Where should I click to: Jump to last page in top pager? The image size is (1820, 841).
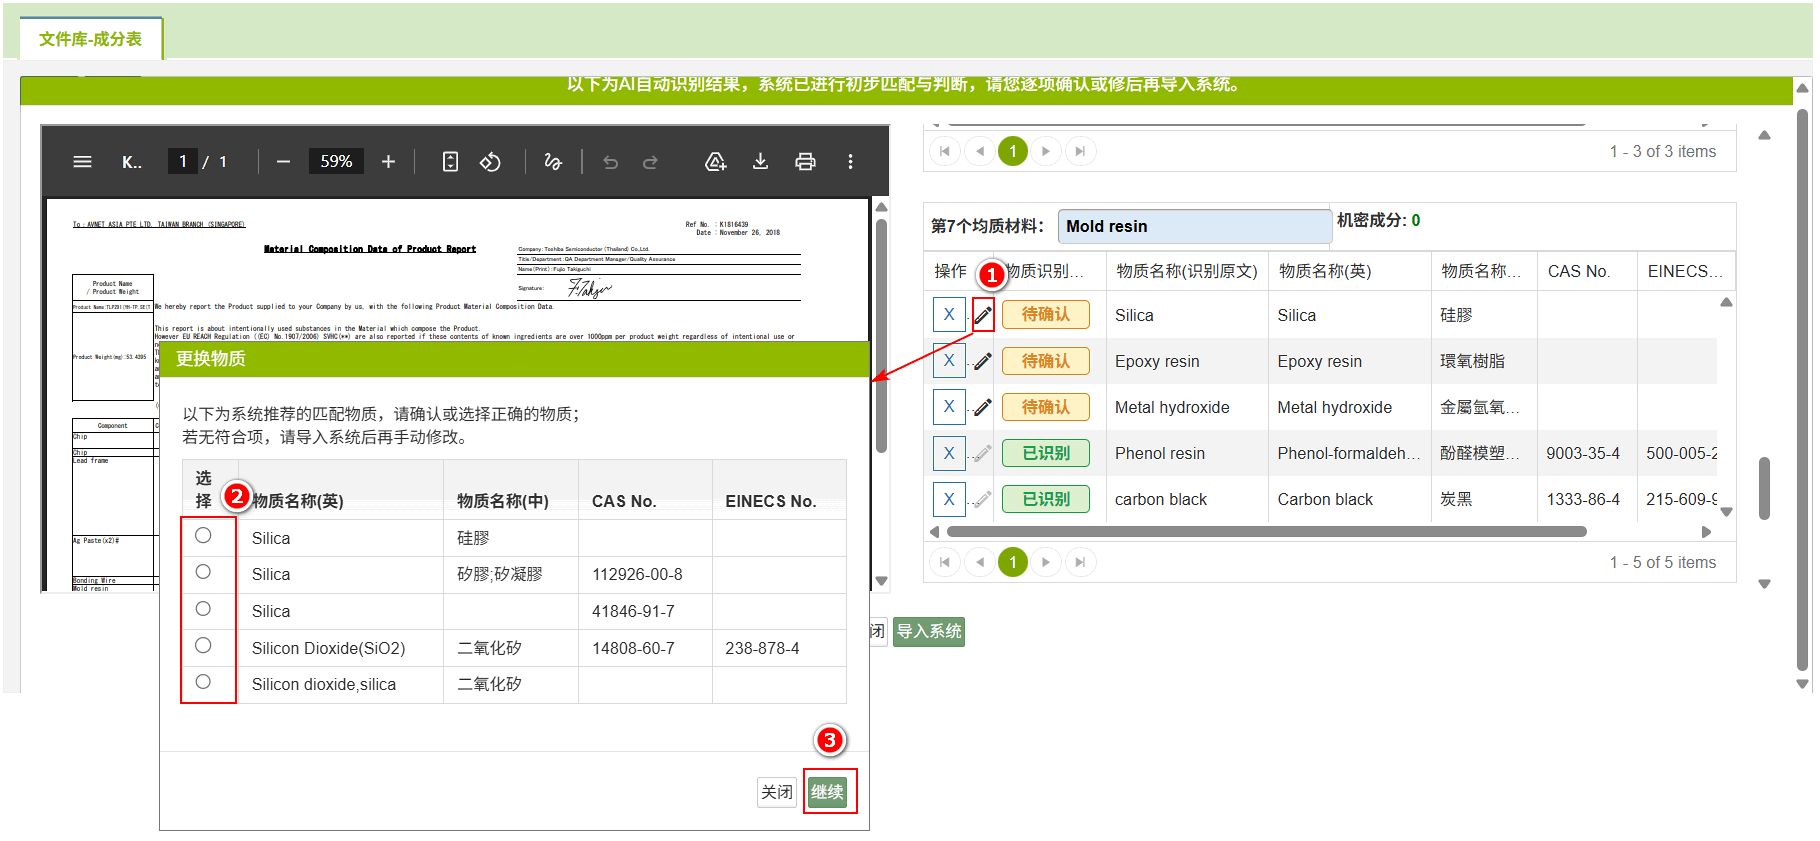(x=1080, y=151)
